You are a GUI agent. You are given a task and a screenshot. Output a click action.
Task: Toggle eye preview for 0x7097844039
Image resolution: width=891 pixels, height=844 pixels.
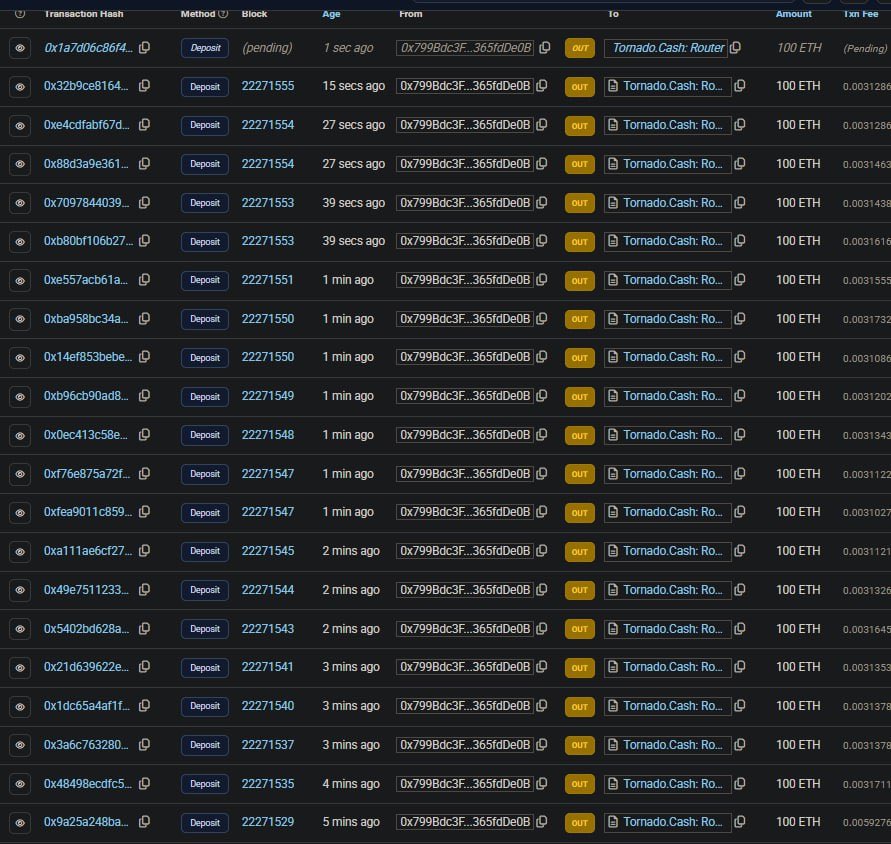[20, 203]
